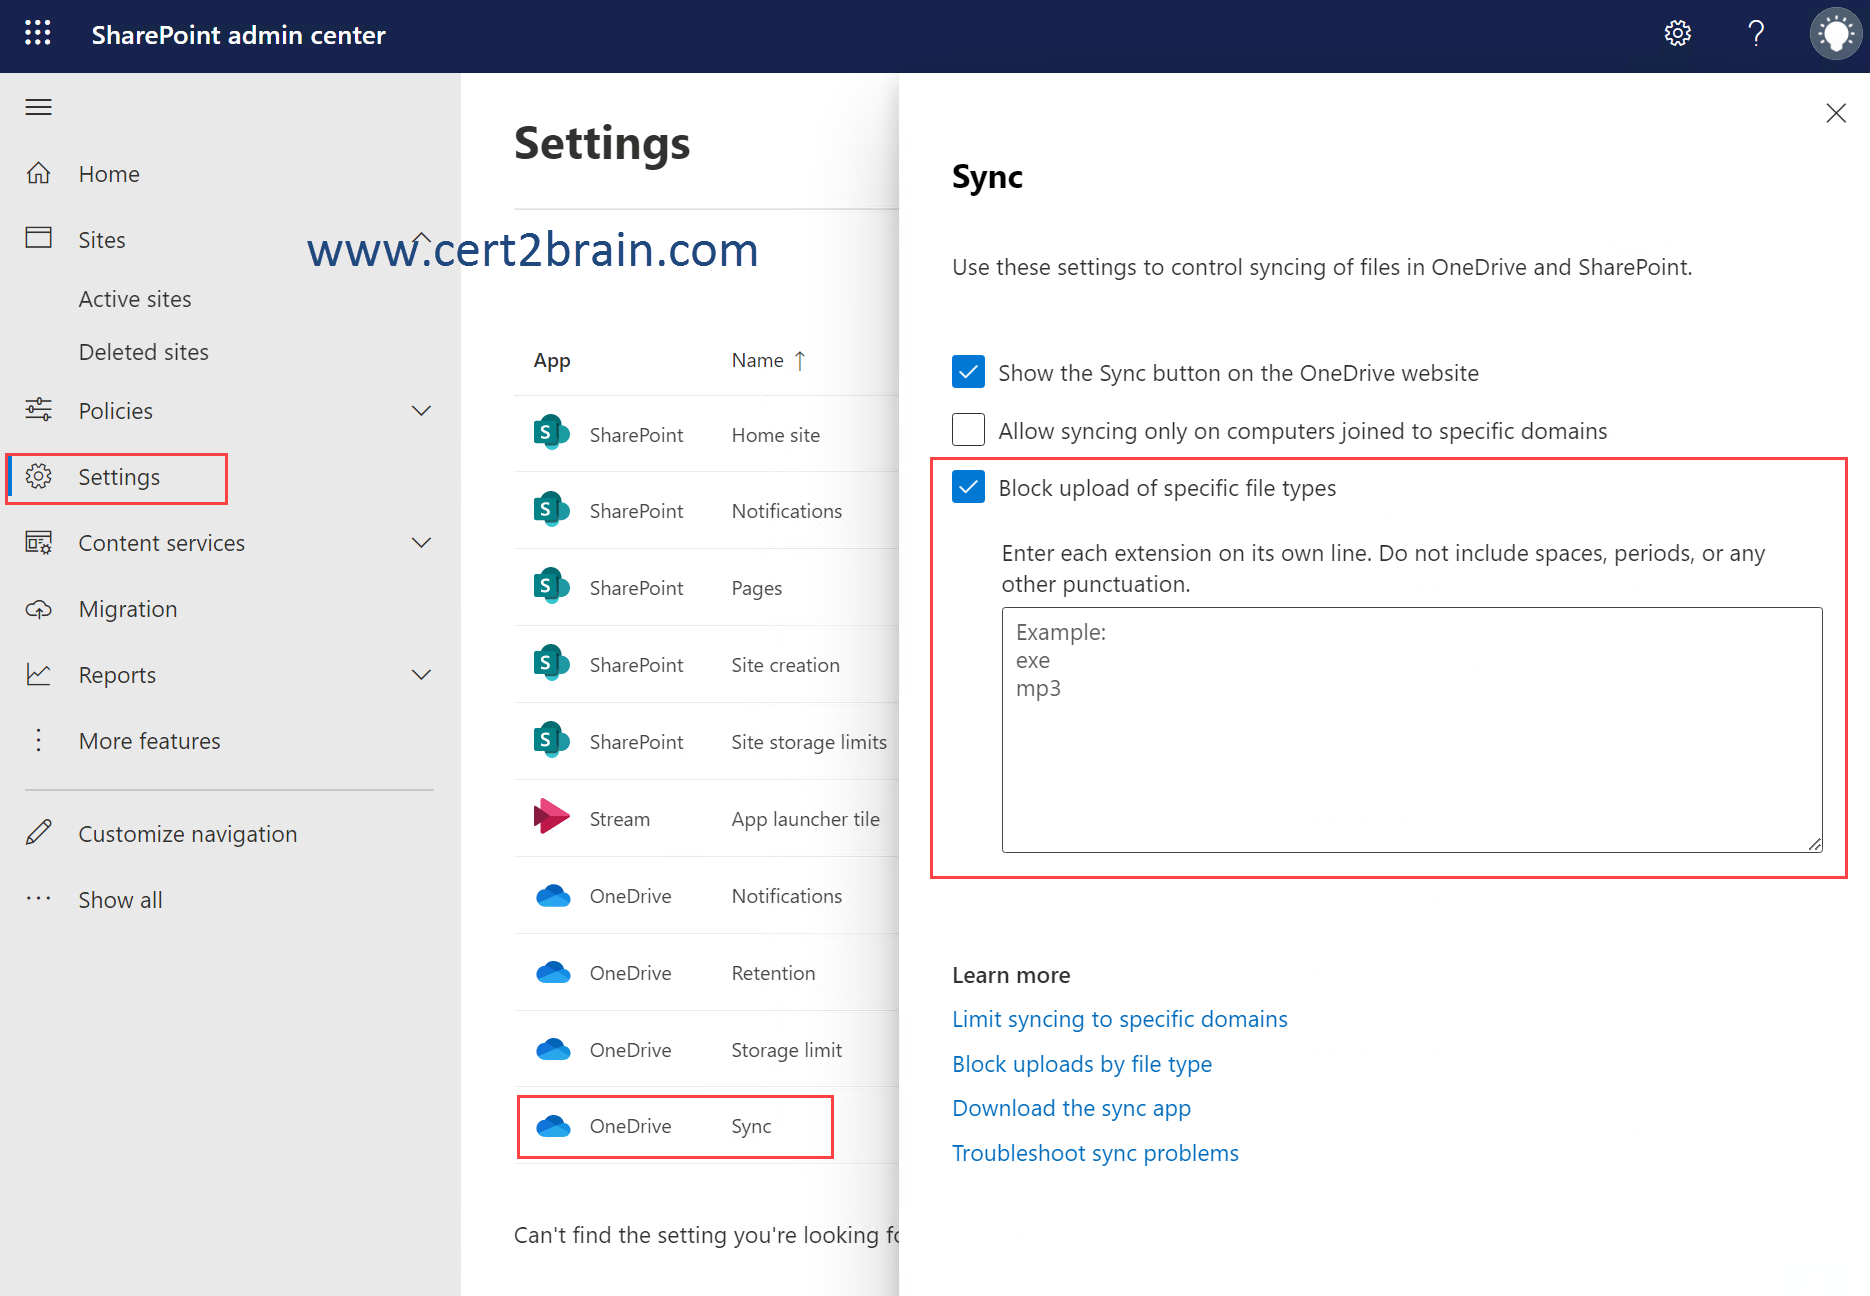The width and height of the screenshot is (1870, 1296).
Task: Click the Reports chart icon
Action: click(x=38, y=674)
